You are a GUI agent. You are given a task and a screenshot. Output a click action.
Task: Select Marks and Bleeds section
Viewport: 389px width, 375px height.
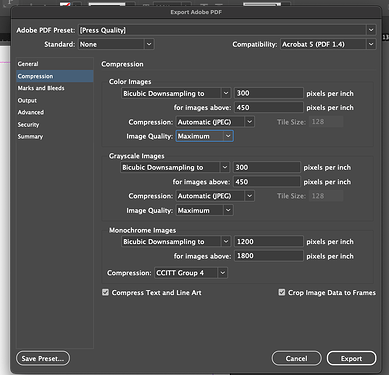click(x=41, y=88)
